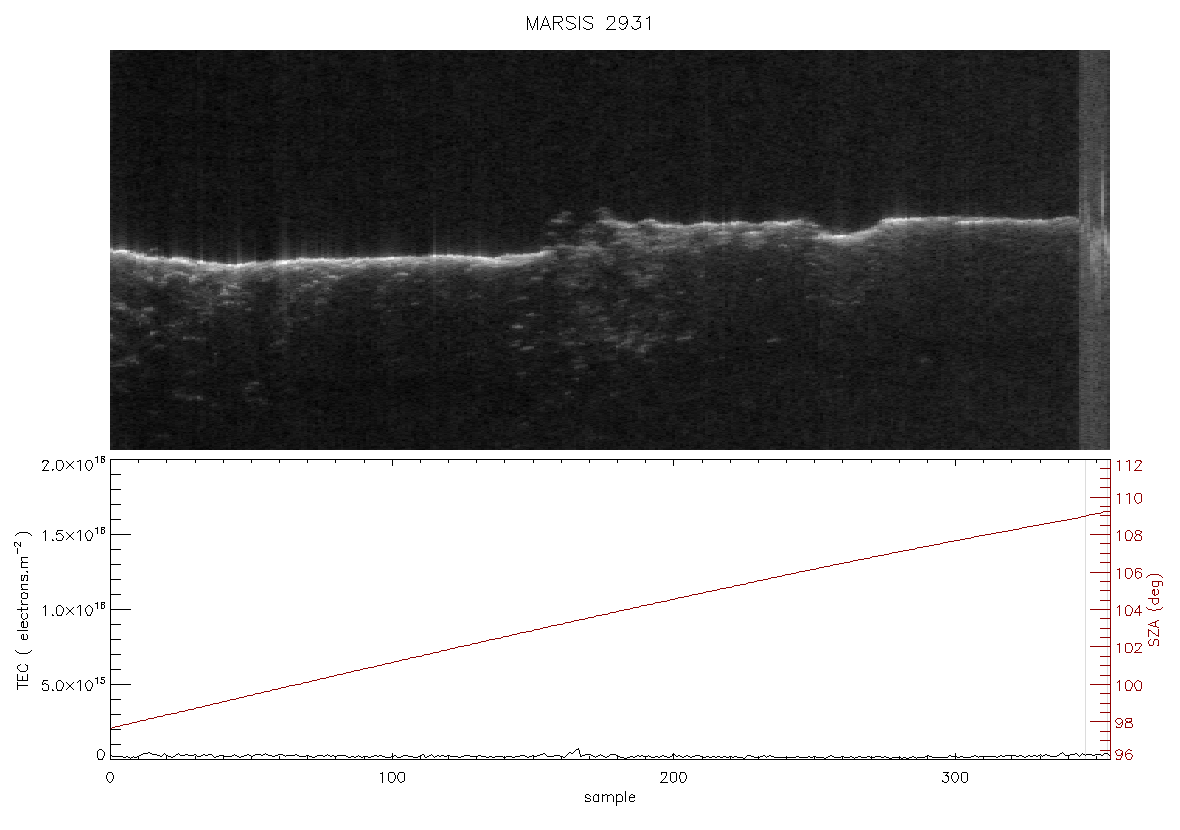The width and height of the screenshot is (1180, 830).
Task: Click the 98 SZA tick label
Action: click(1124, 723)
